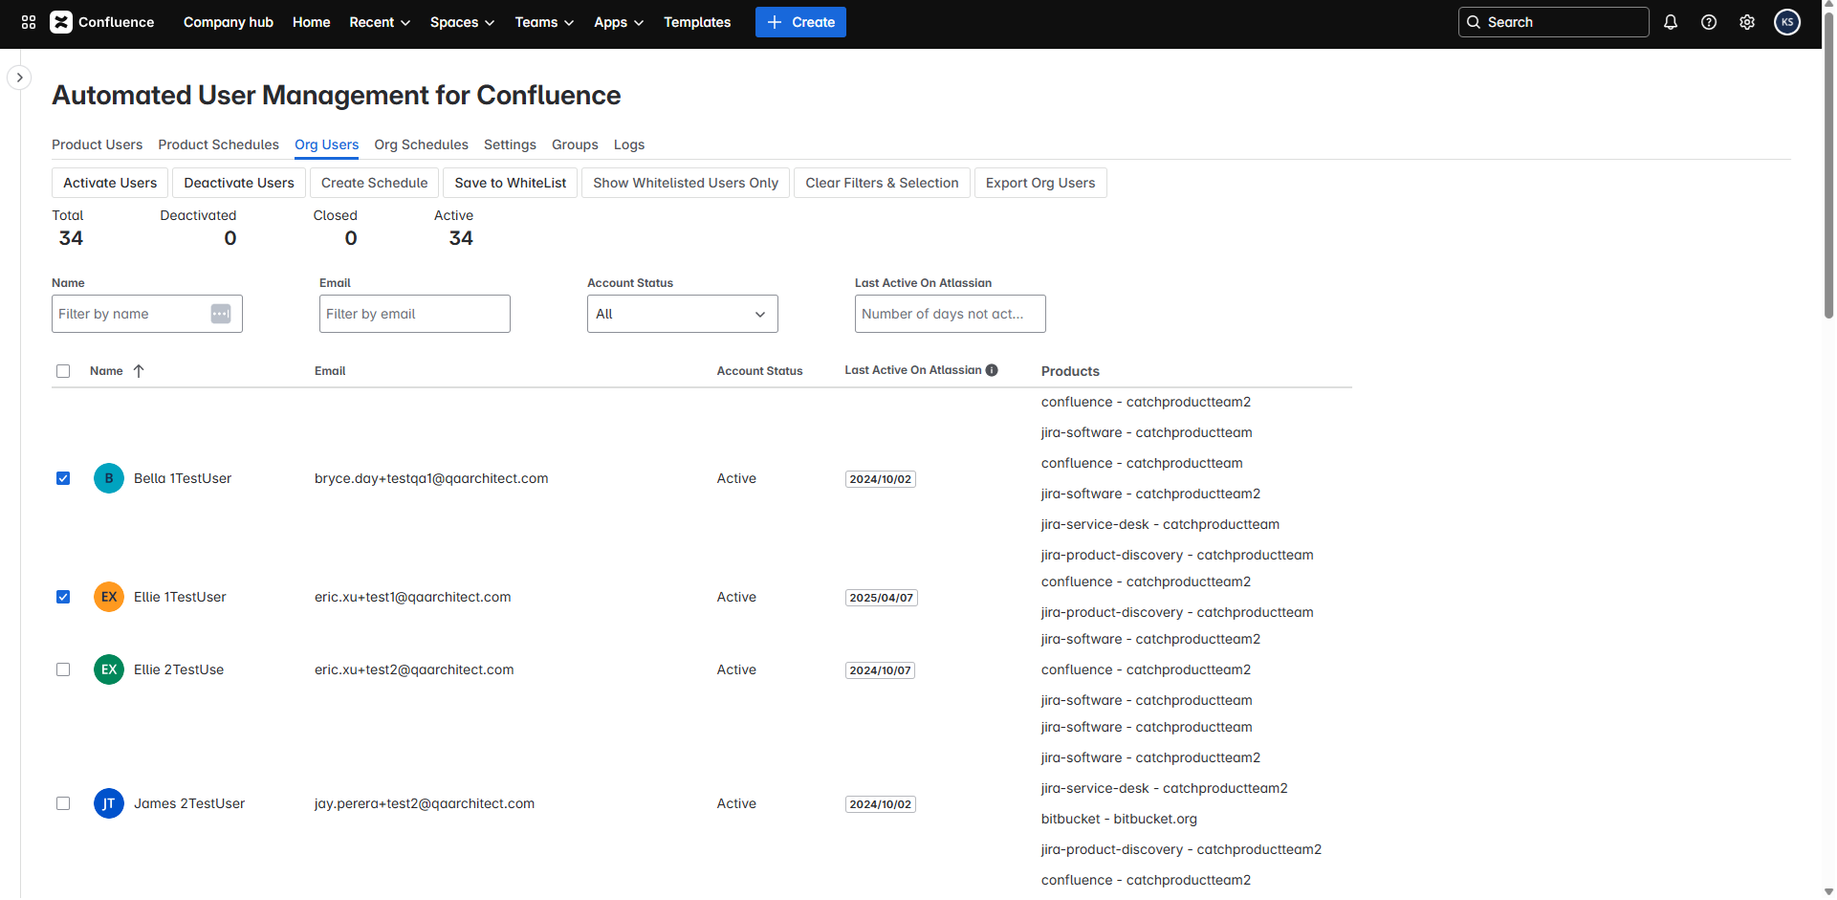Open the Logs tab
Viewport: 1837px width, 900px height.
[629, 145]
